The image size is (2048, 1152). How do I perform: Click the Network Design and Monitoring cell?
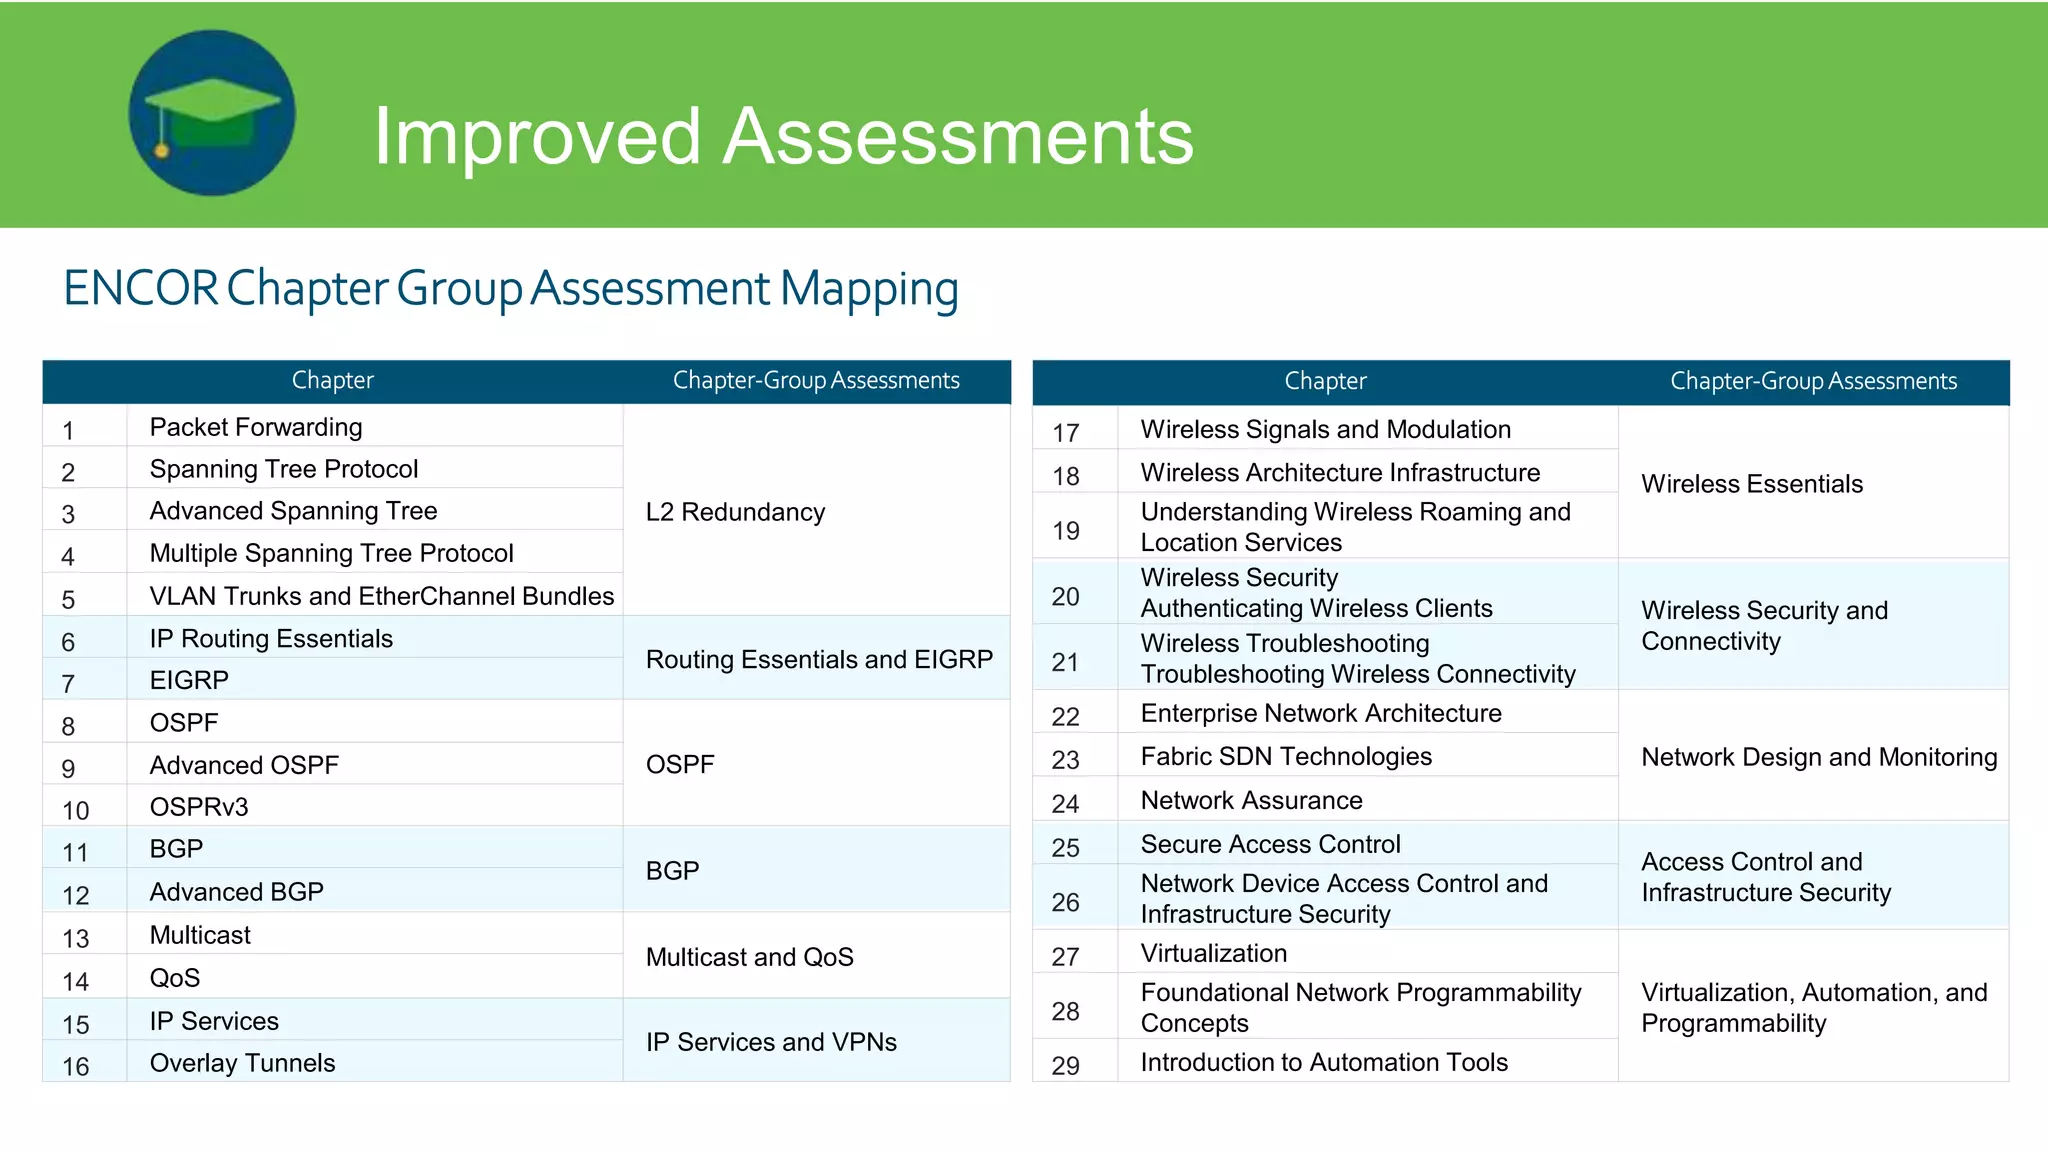point(1818,757)
